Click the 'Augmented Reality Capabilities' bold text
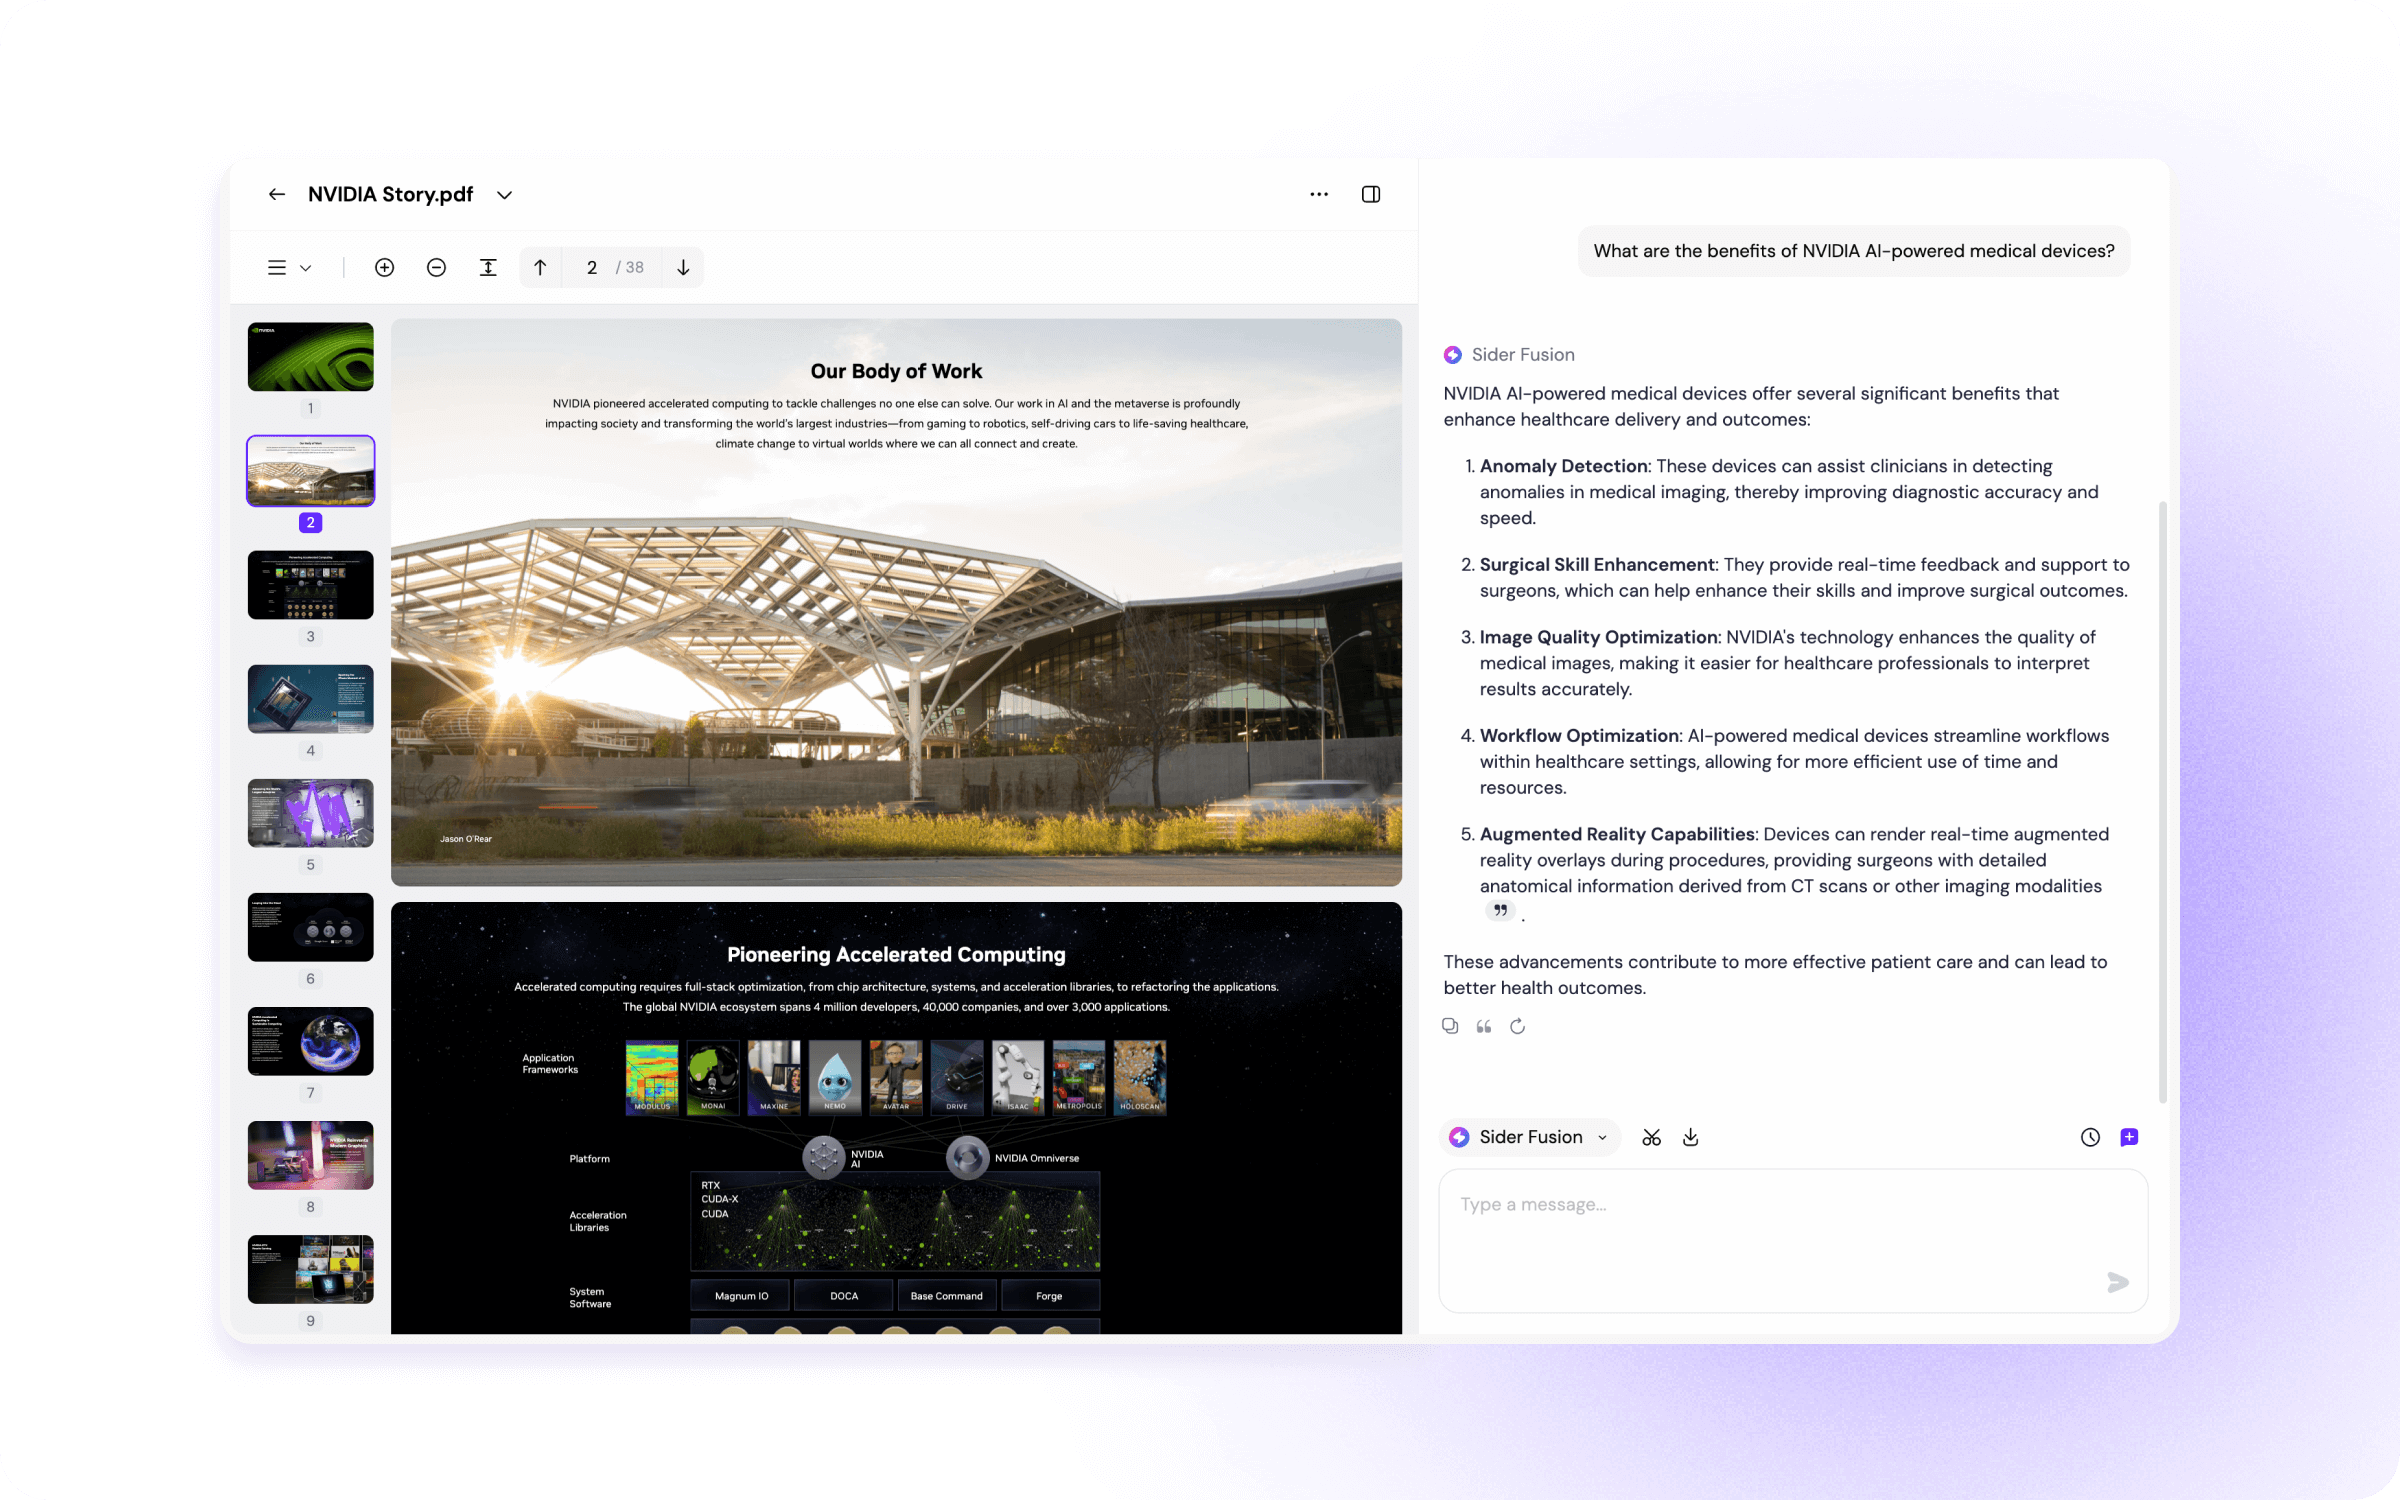 1618,834
